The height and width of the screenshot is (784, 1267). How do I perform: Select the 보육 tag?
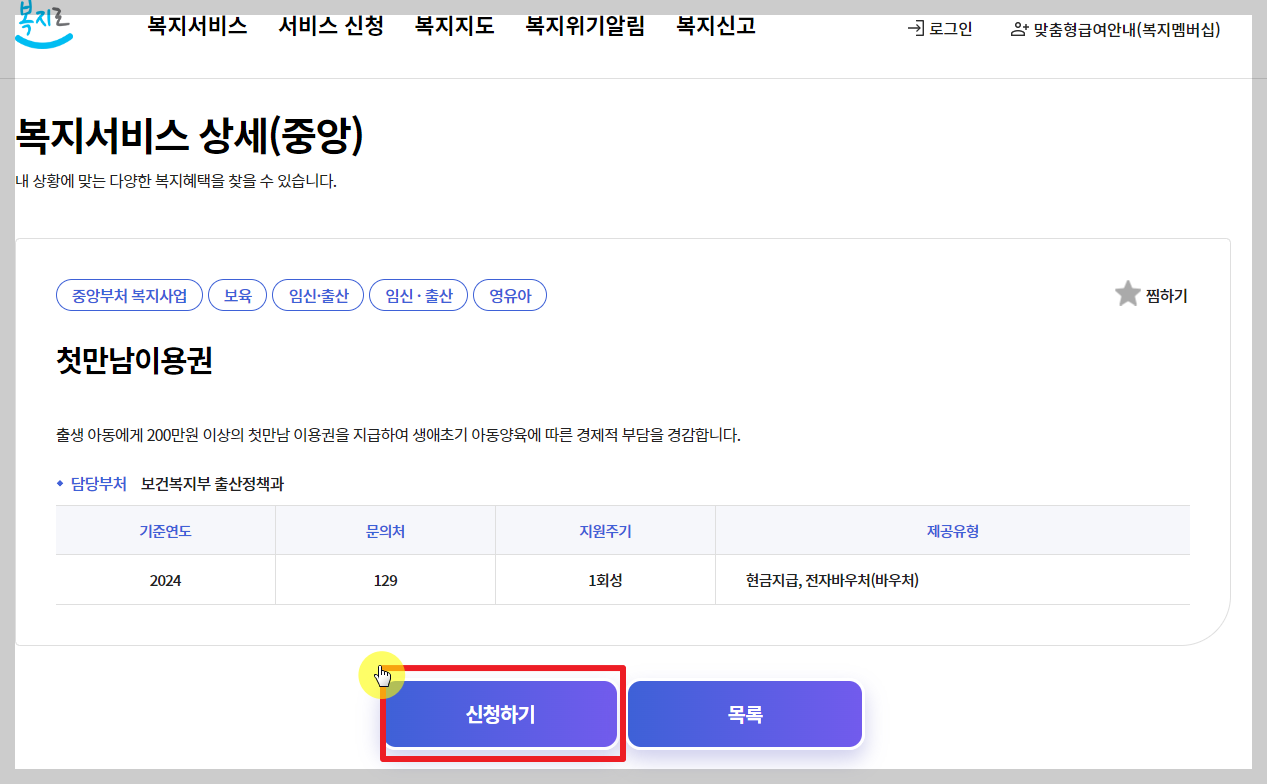pos(238,296)
